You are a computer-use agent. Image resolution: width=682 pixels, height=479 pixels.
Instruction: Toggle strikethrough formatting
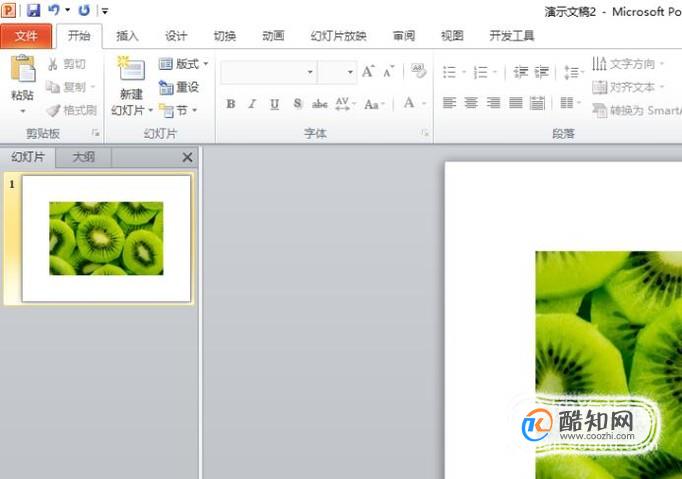[320, 104]
